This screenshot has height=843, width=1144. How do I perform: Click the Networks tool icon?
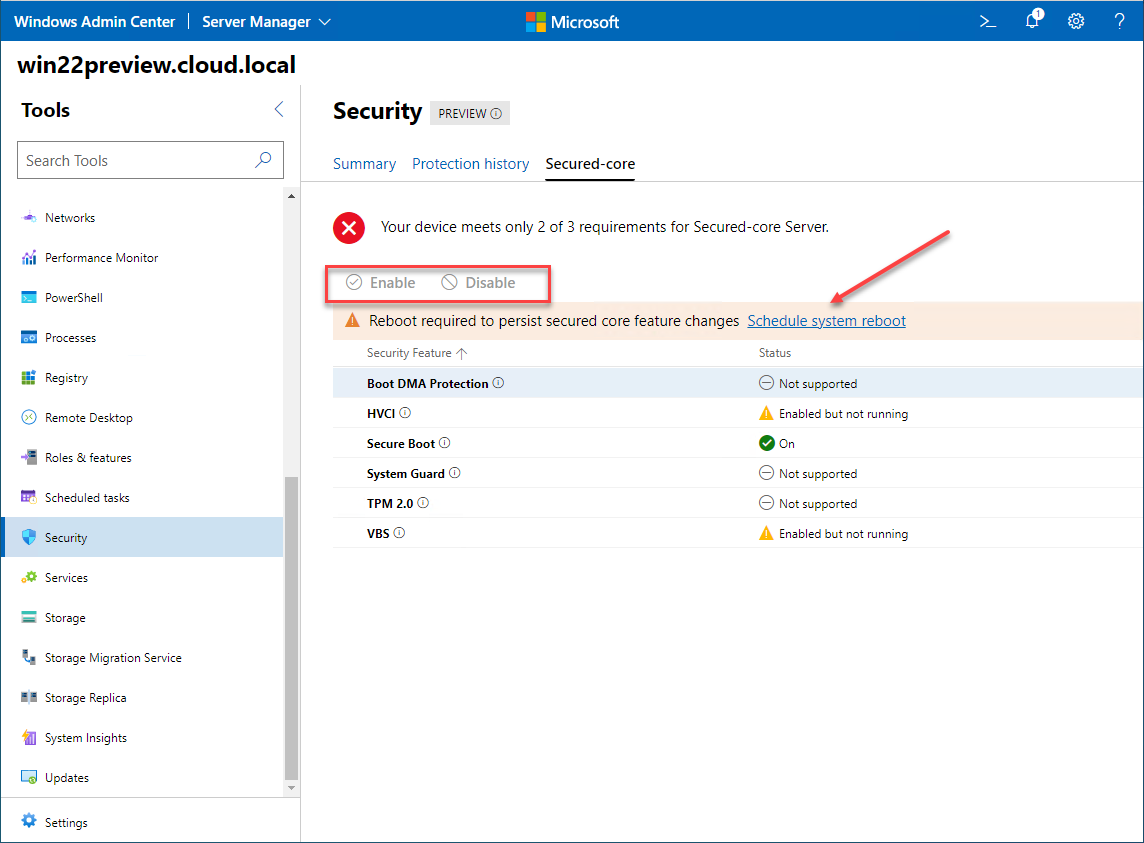(28, 218)
